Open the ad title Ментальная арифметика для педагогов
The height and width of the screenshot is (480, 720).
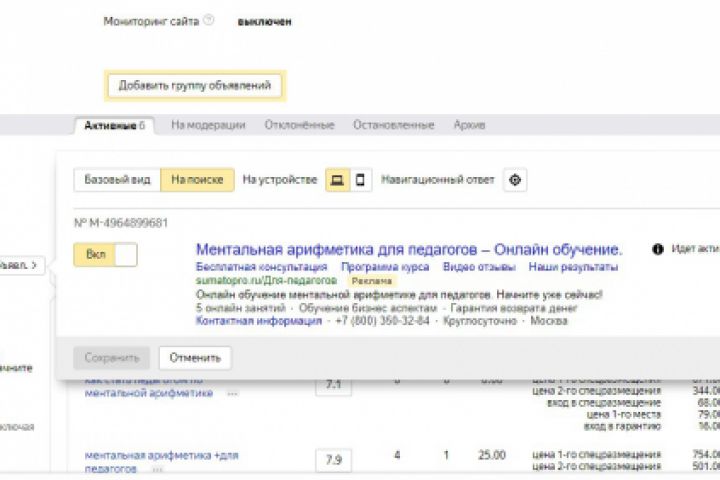(x=409, y=249)
